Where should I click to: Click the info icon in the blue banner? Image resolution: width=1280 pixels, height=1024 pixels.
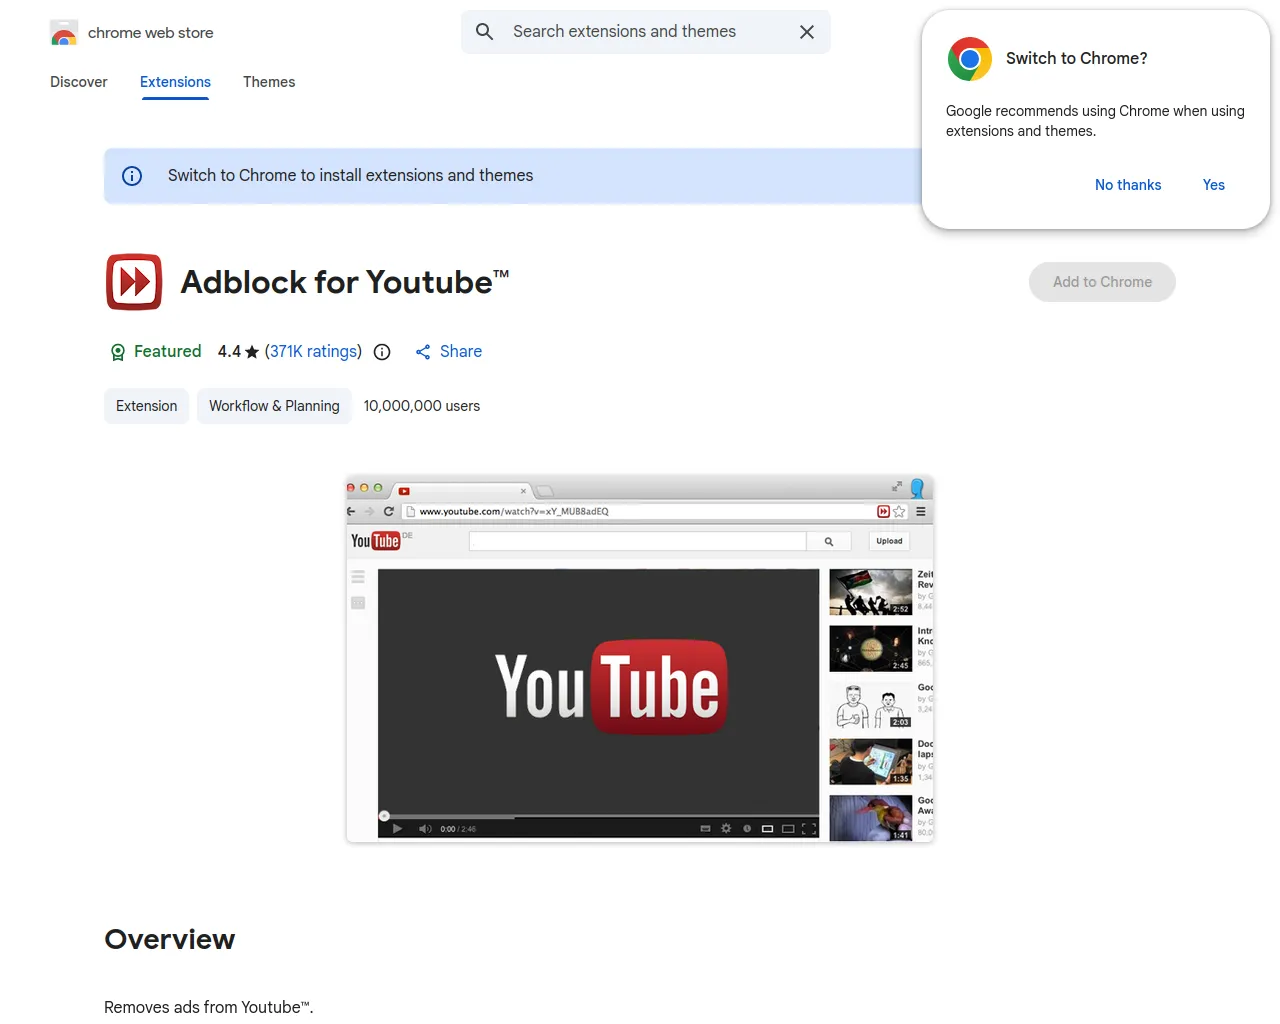[132, 176]
